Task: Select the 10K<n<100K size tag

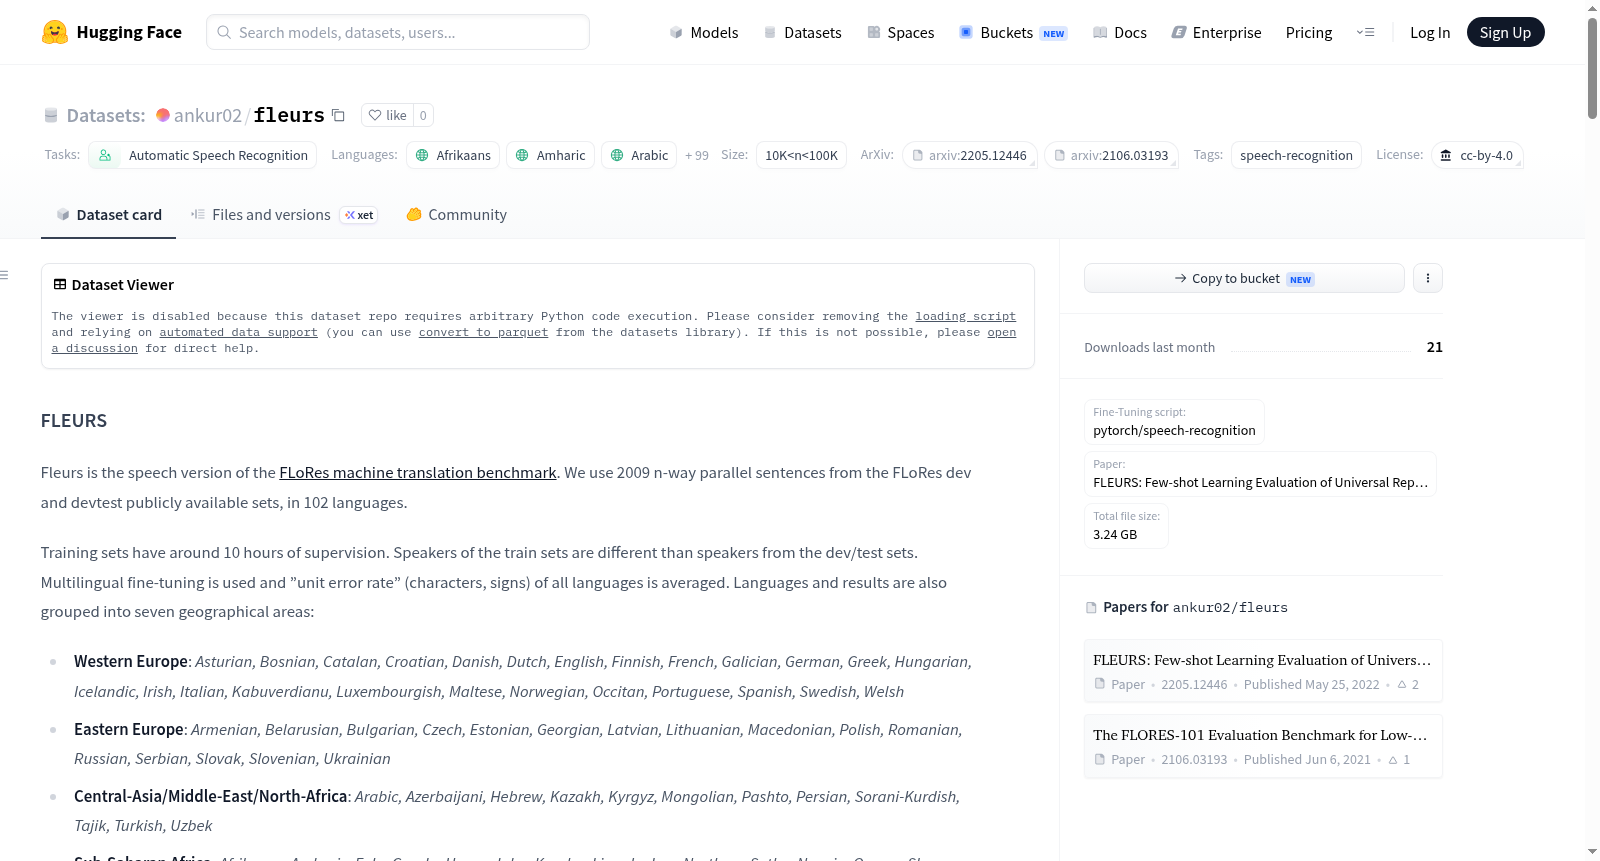Action: 802,155
